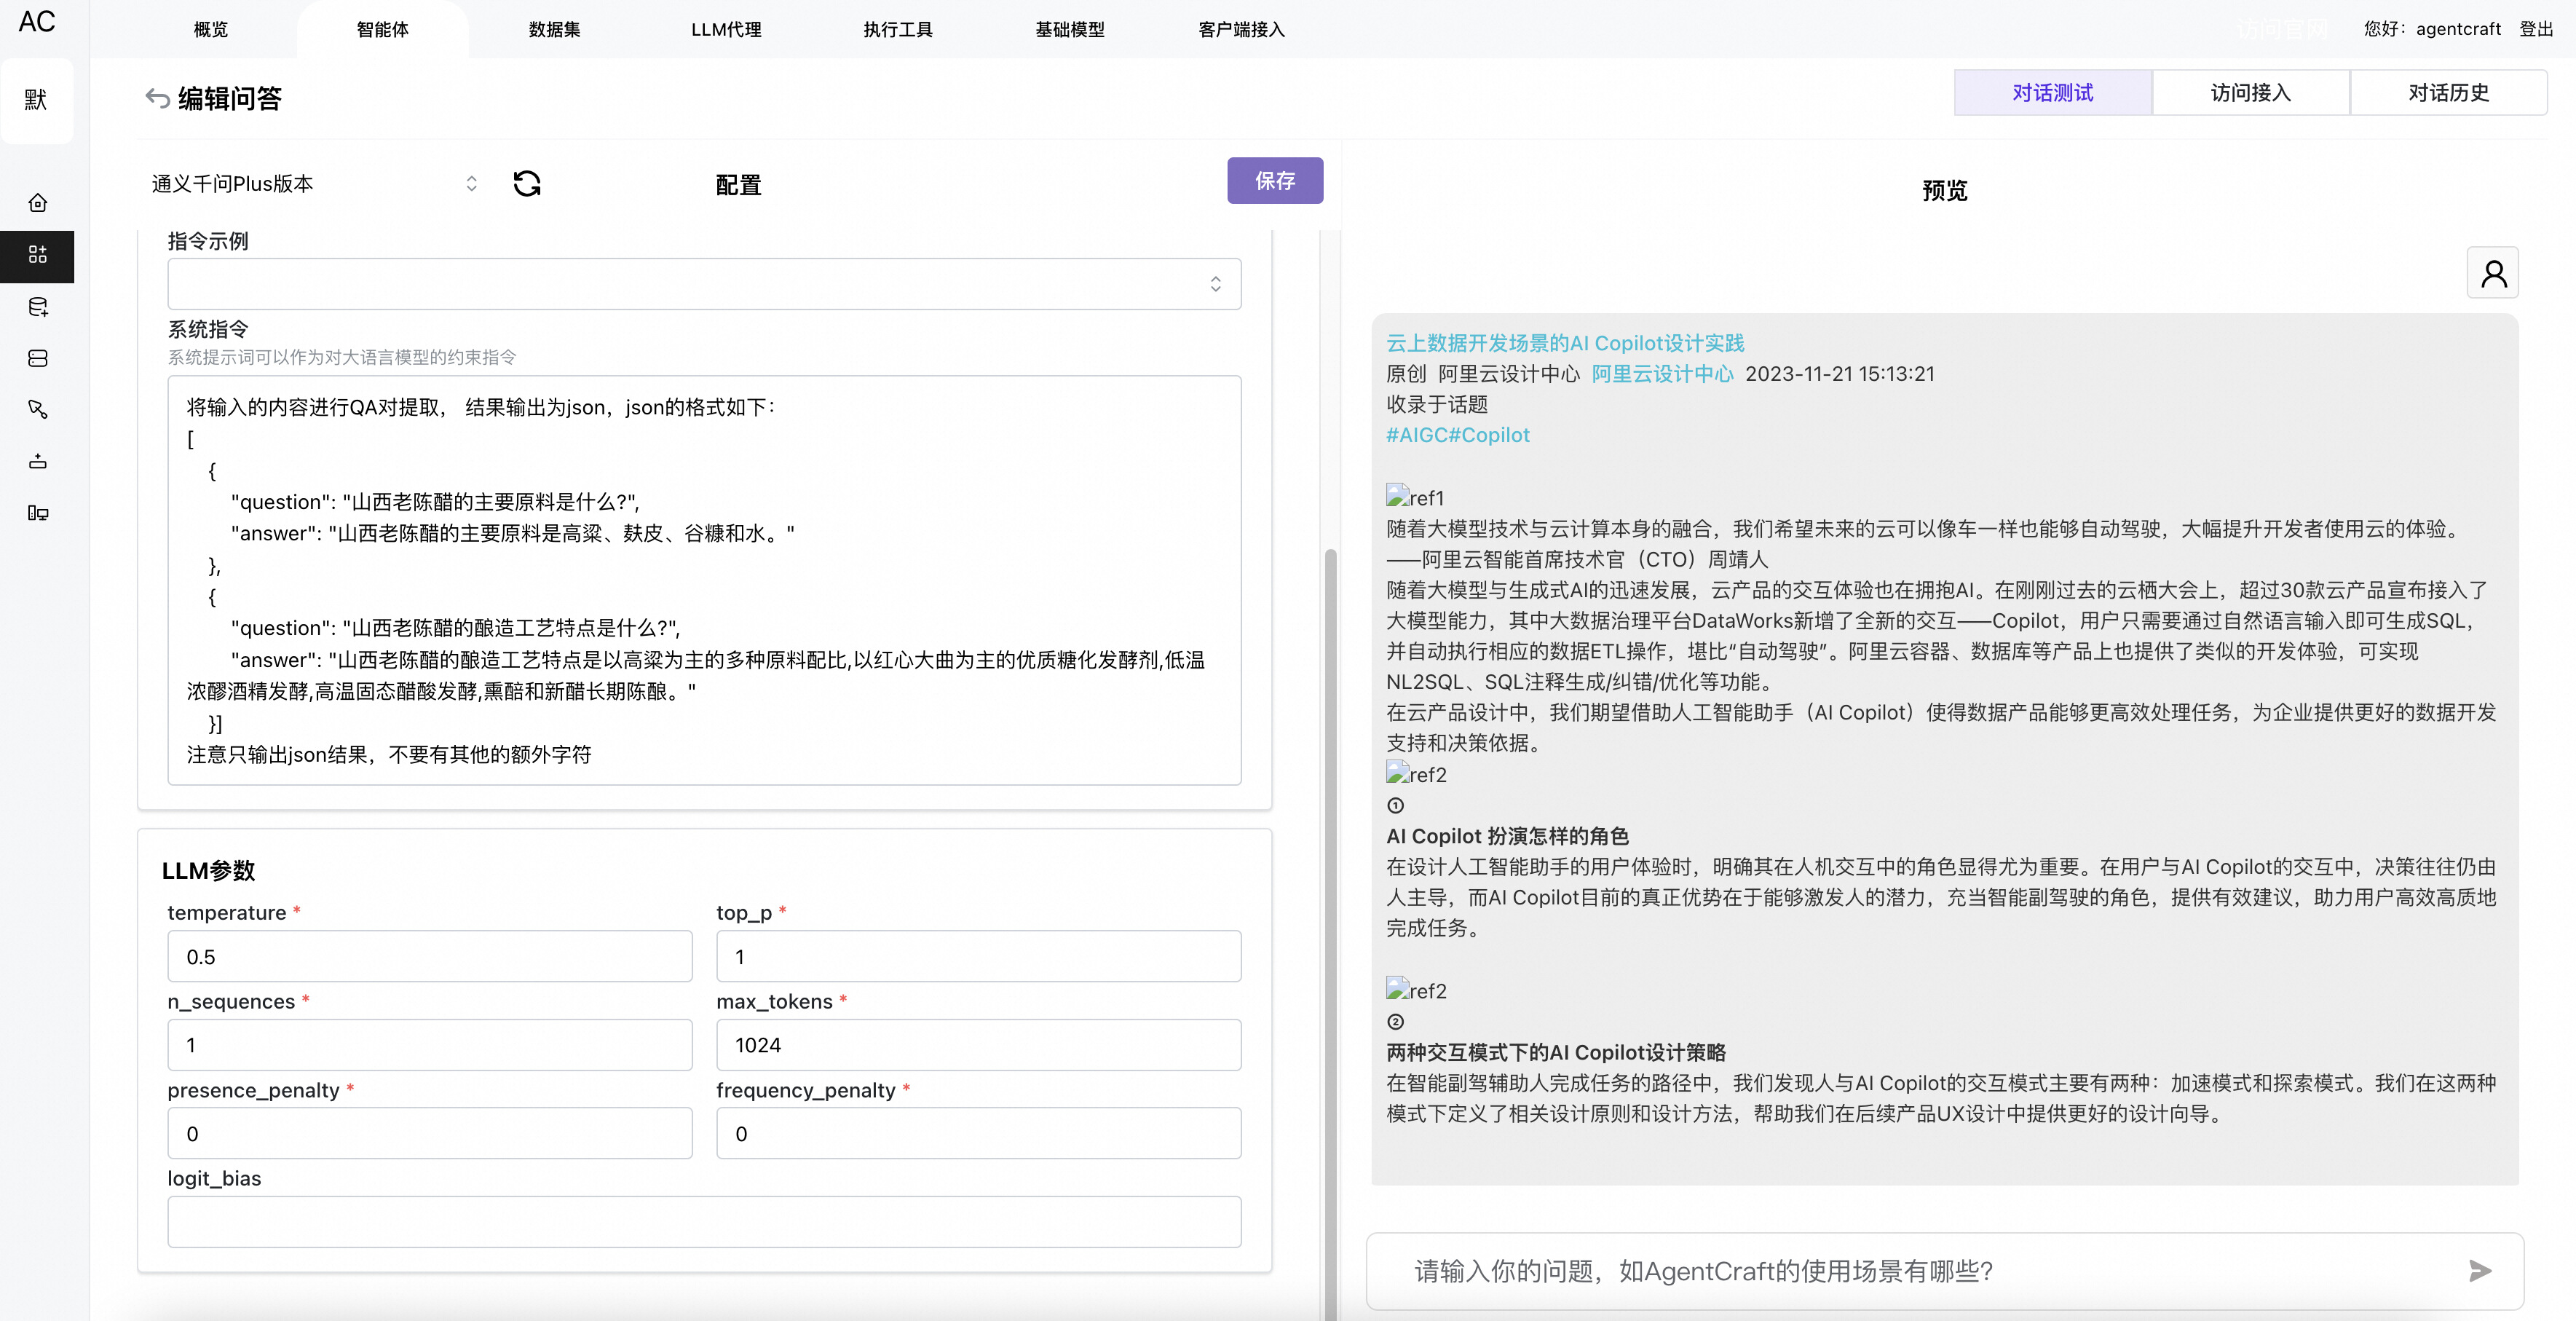
Task: Click the max_tokens input field
Action: tap(979, 1045)
